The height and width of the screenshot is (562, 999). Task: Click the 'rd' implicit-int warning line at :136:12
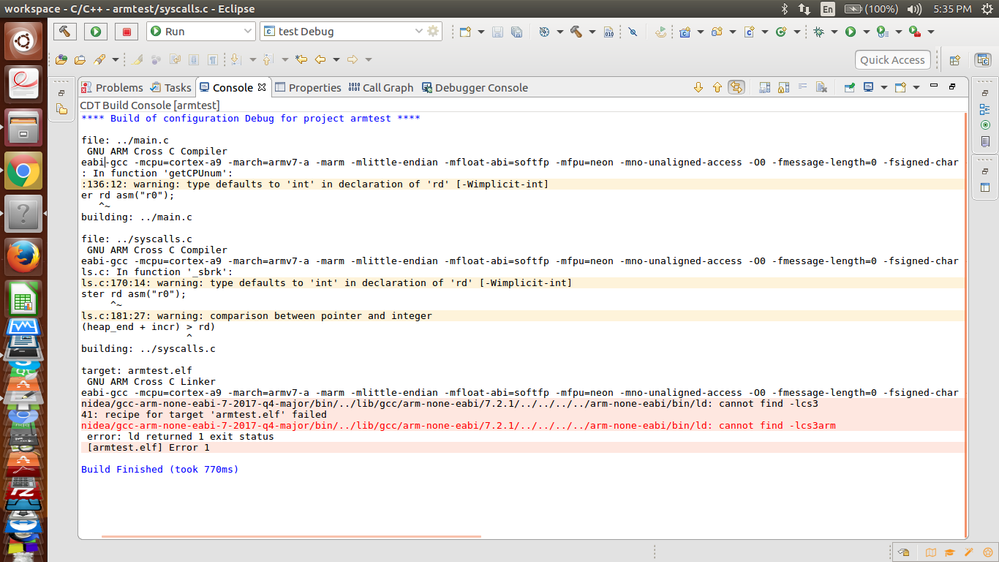[x=315, y=184]
